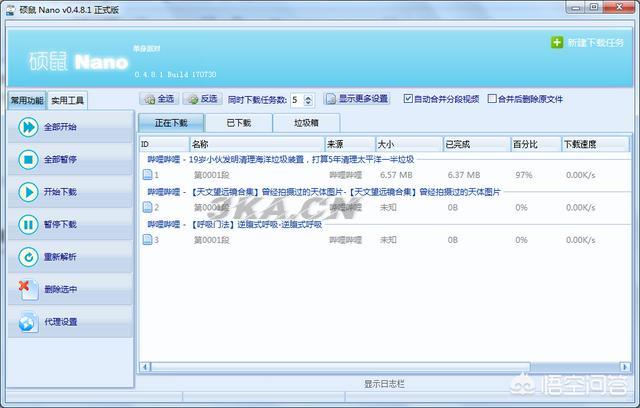
Task: Click the 硕鼠 app icon in title bar
Action: pyautogui.click(x=11, y=9)
